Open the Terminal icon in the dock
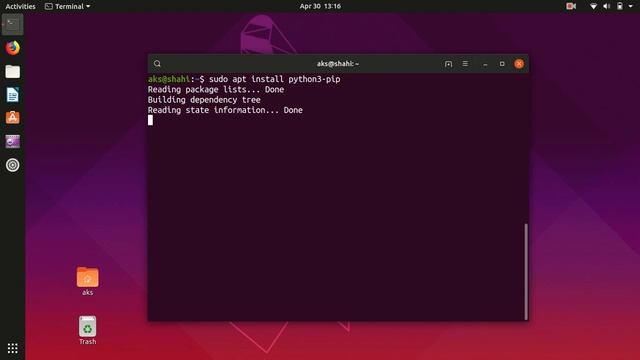 (13, 24)
